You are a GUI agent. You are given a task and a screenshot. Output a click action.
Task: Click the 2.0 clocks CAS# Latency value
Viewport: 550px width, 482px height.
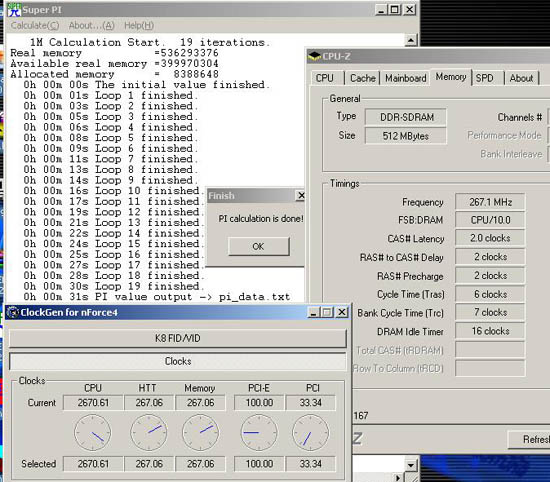click(x=490, y=238)
